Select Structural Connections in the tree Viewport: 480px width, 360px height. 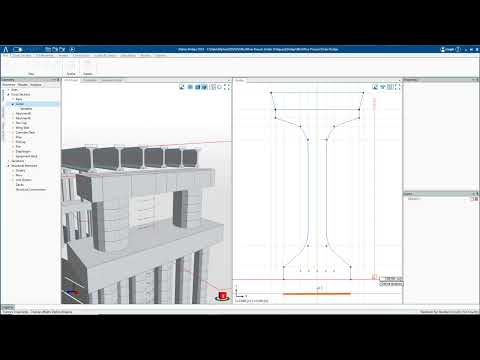point(31,189)
